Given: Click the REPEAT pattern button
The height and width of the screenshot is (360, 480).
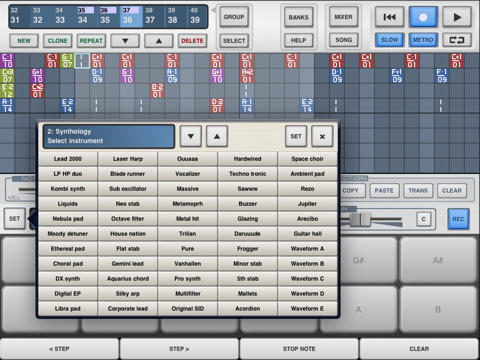Looking at the screenshot, I should tap(91, 41).
